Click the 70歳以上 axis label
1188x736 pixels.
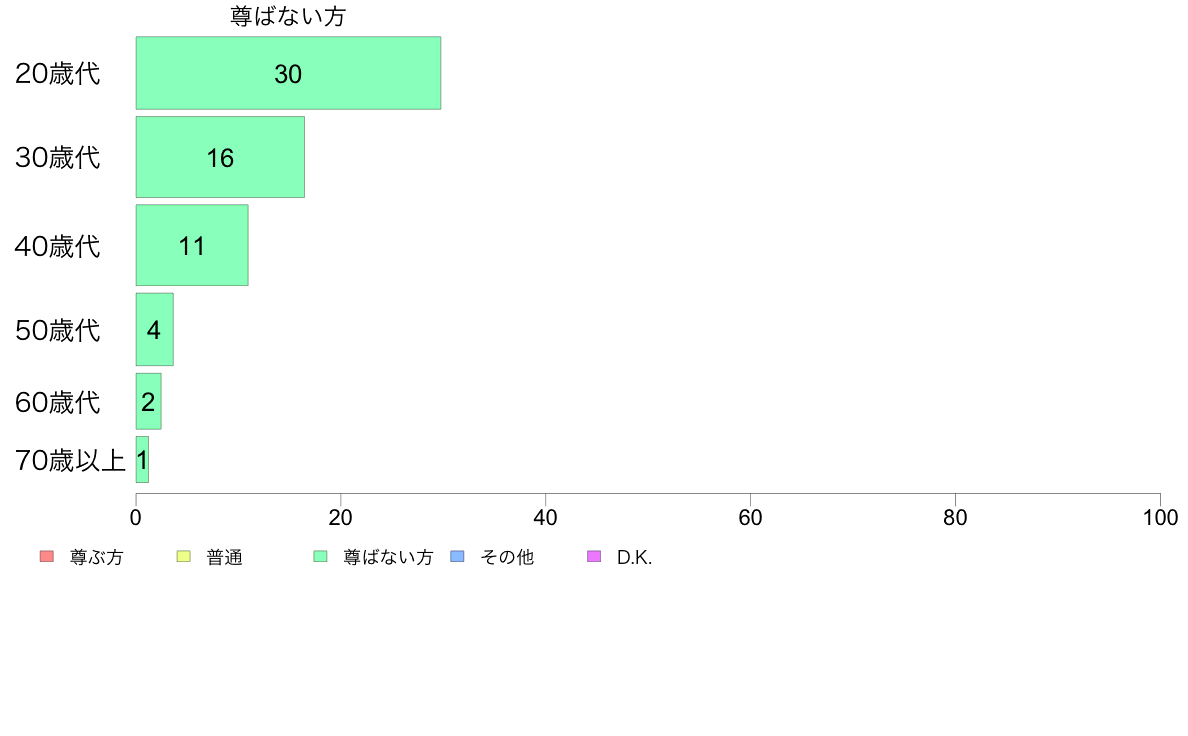tap(70, 460)
